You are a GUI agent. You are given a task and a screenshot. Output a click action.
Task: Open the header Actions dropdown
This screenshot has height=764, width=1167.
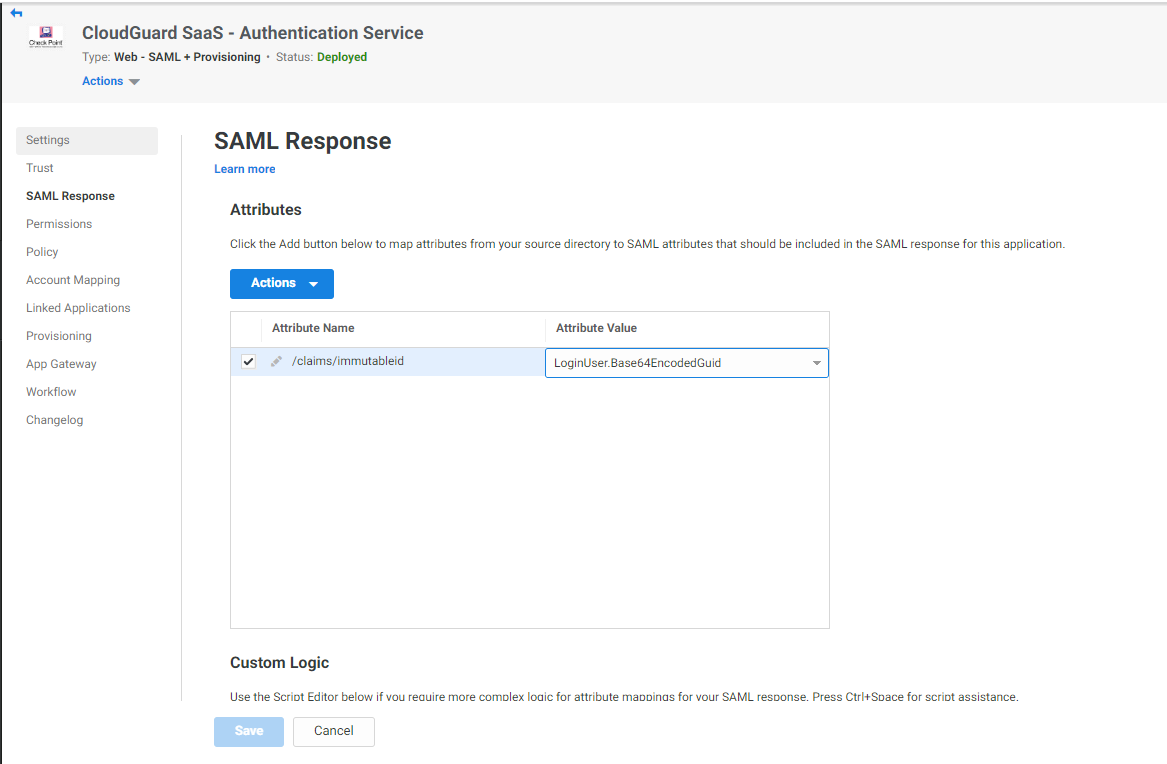tap(110, 81)
